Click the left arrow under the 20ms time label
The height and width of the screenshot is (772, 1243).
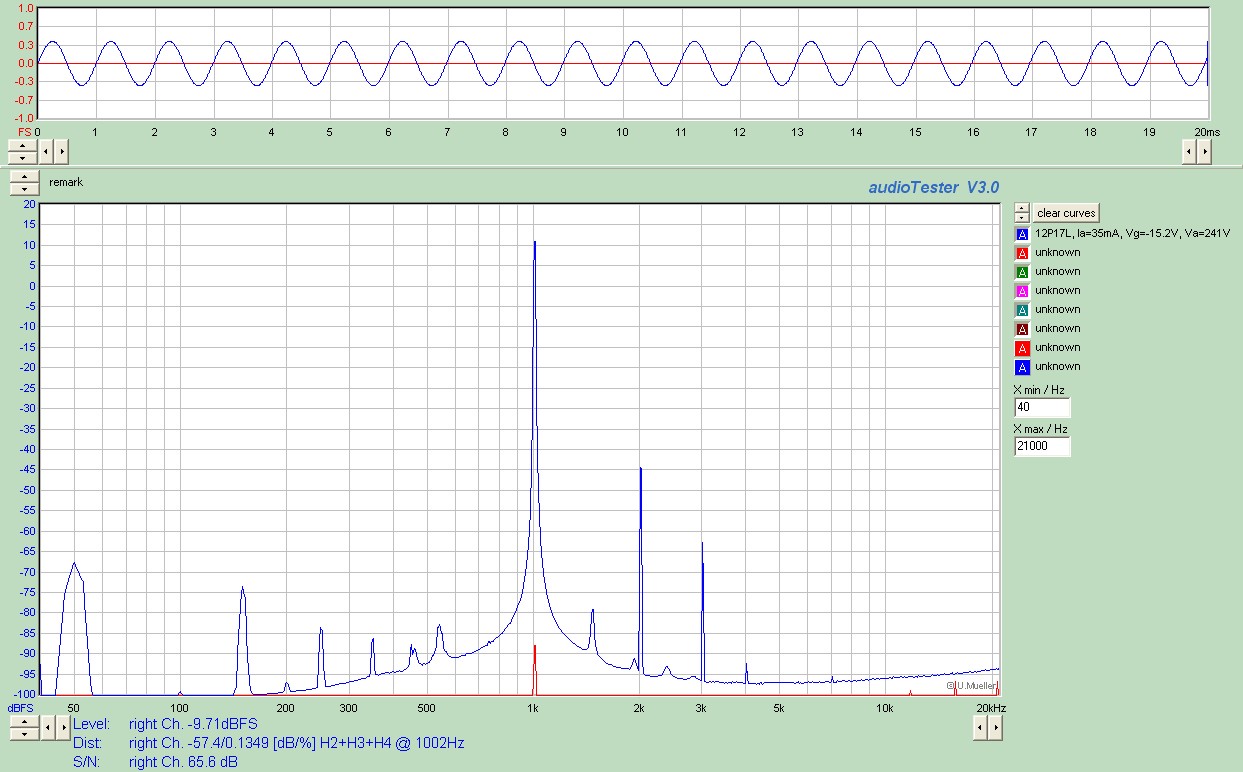coord(1189,152)
